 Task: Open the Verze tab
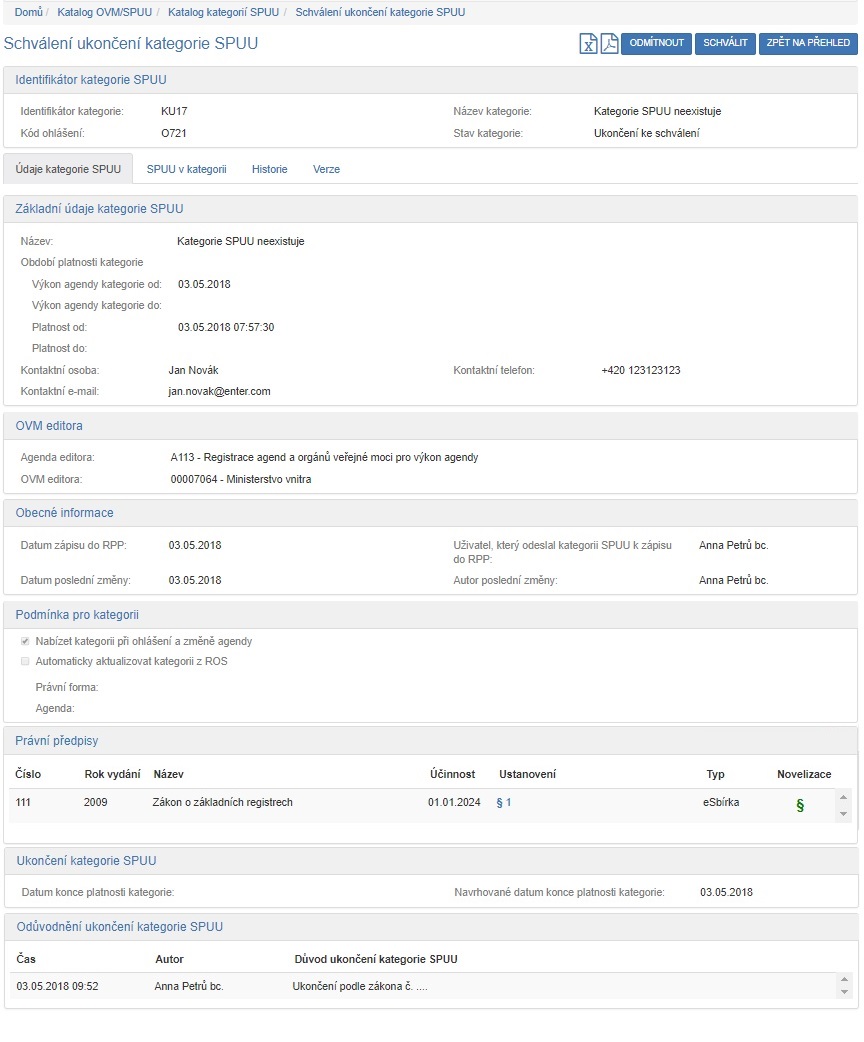(x=326, y=169)
